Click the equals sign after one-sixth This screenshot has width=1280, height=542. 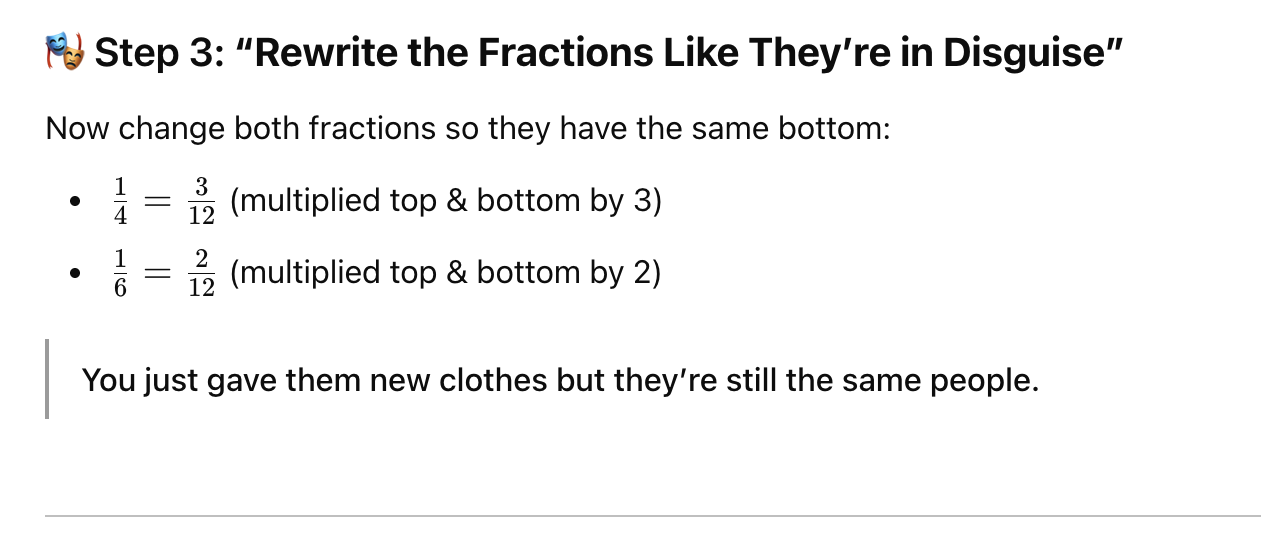tap(158, 274)
